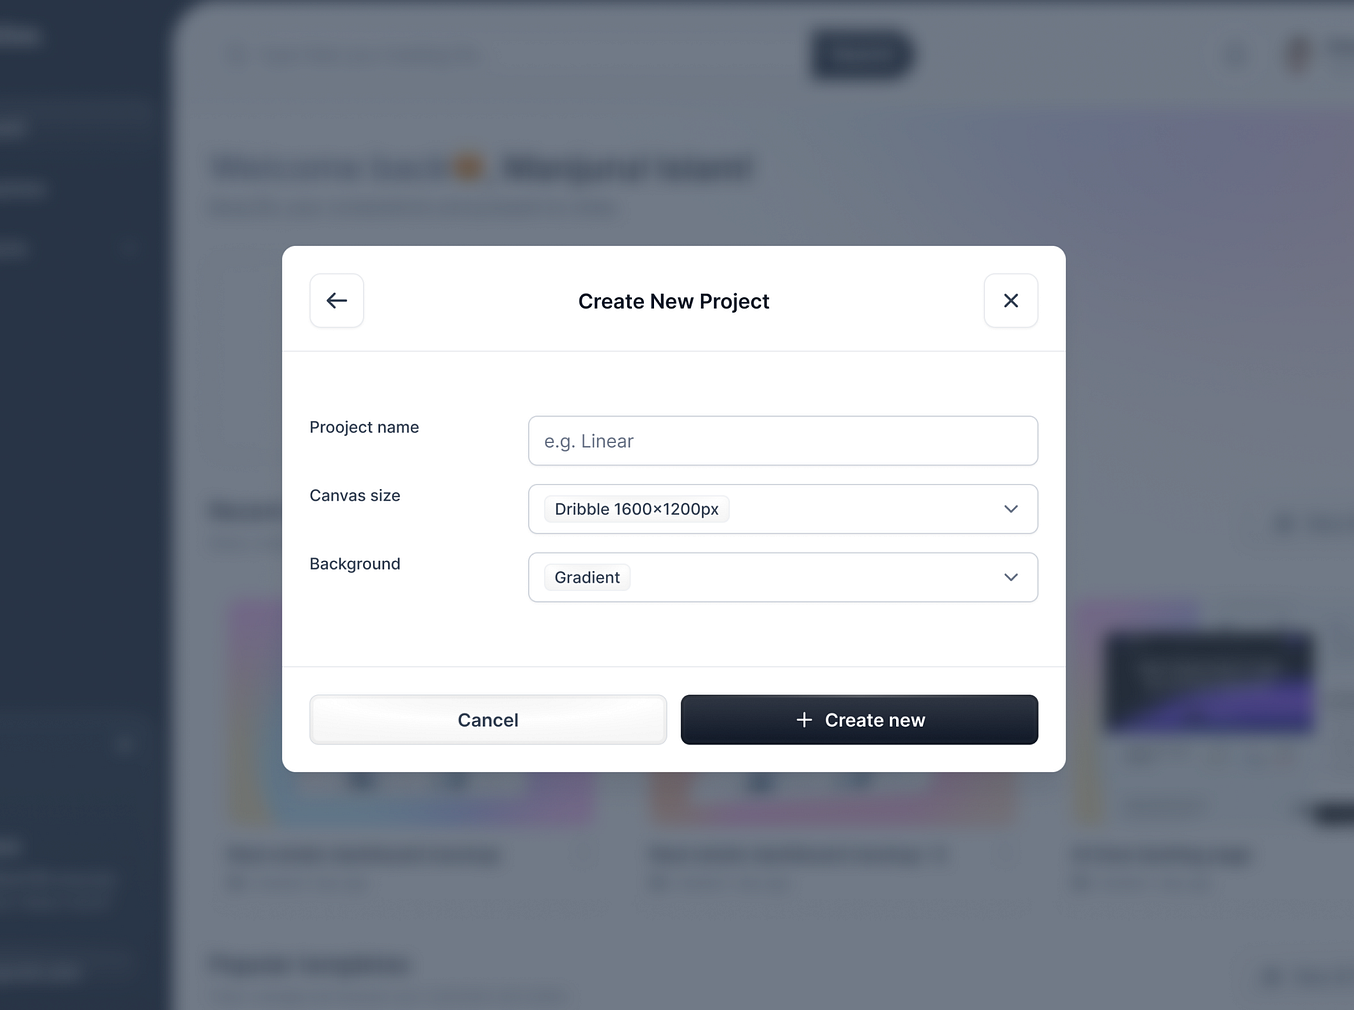This screenshot has height=1010, width=1354.
Task: Click the back arrow in dialog header
Action: pyautogui.click(x=337, y=301)
